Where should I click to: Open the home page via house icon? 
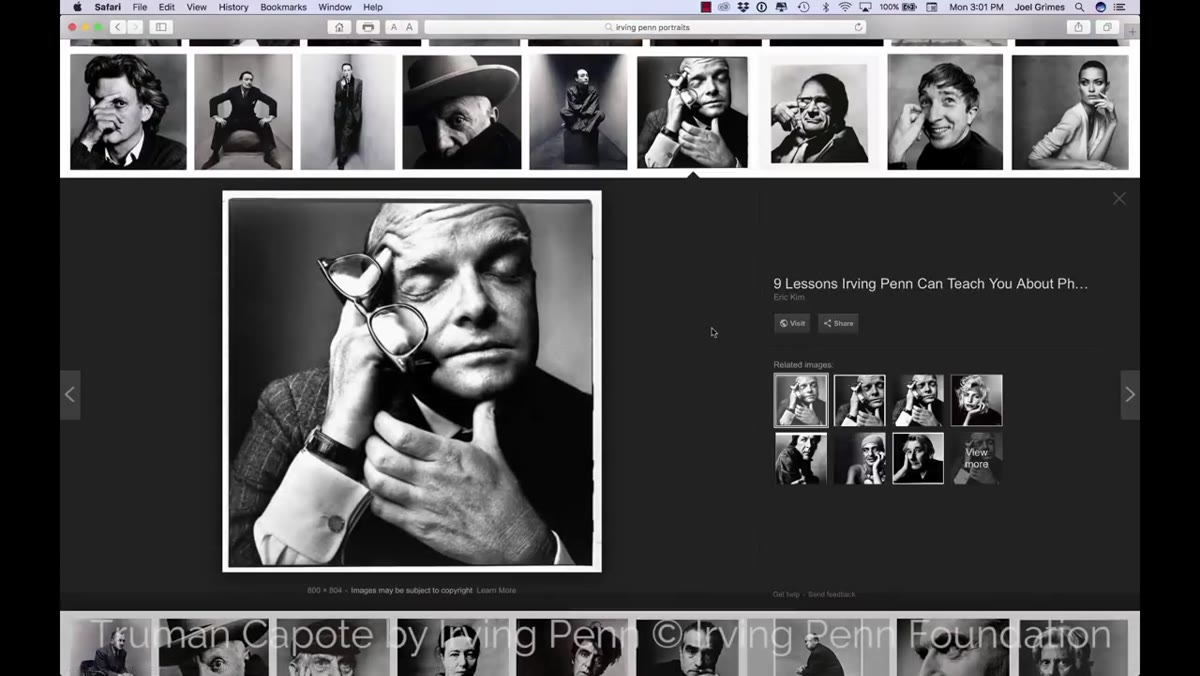339,27
